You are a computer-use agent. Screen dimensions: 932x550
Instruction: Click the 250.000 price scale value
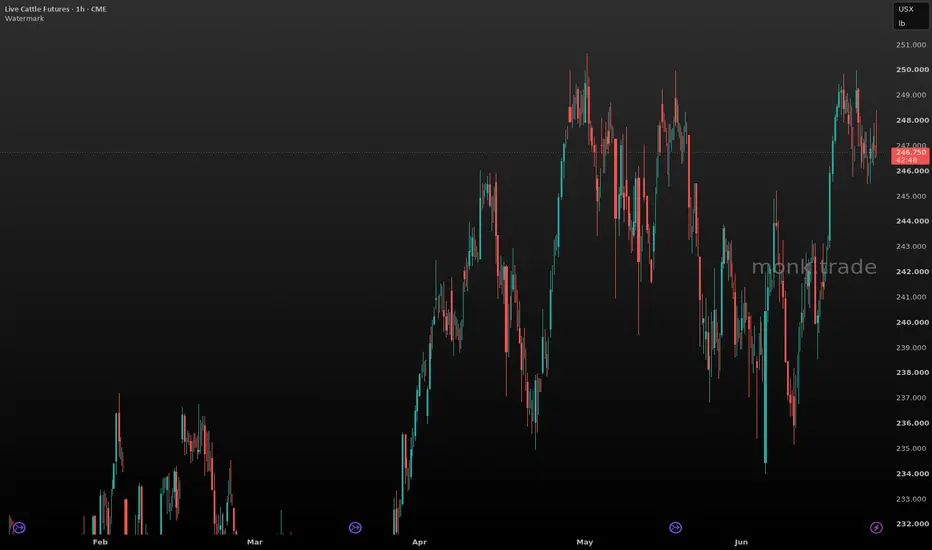coord(912,70)
